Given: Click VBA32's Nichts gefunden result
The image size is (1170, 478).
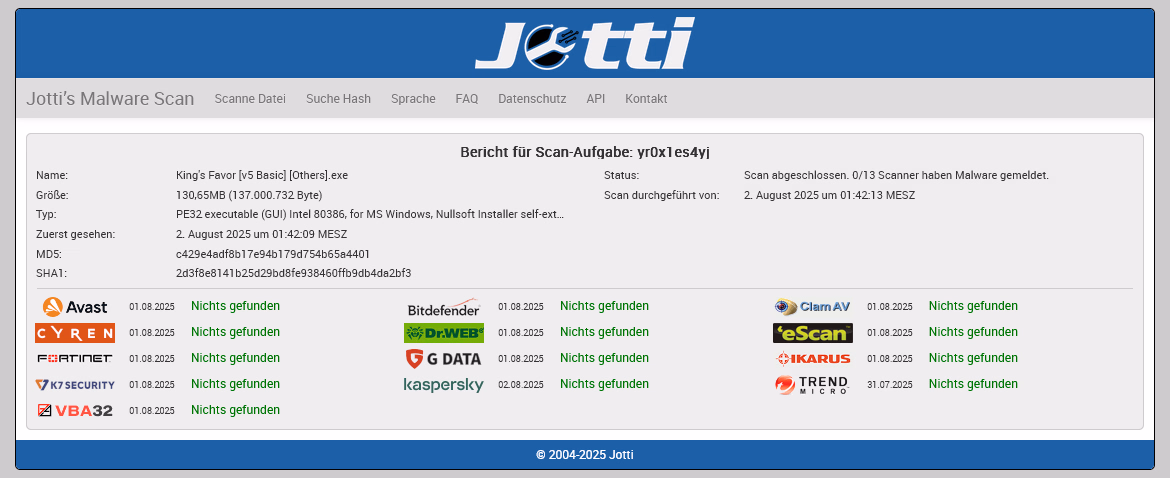Looking at the screenshot, I should (x=236, y=410).
